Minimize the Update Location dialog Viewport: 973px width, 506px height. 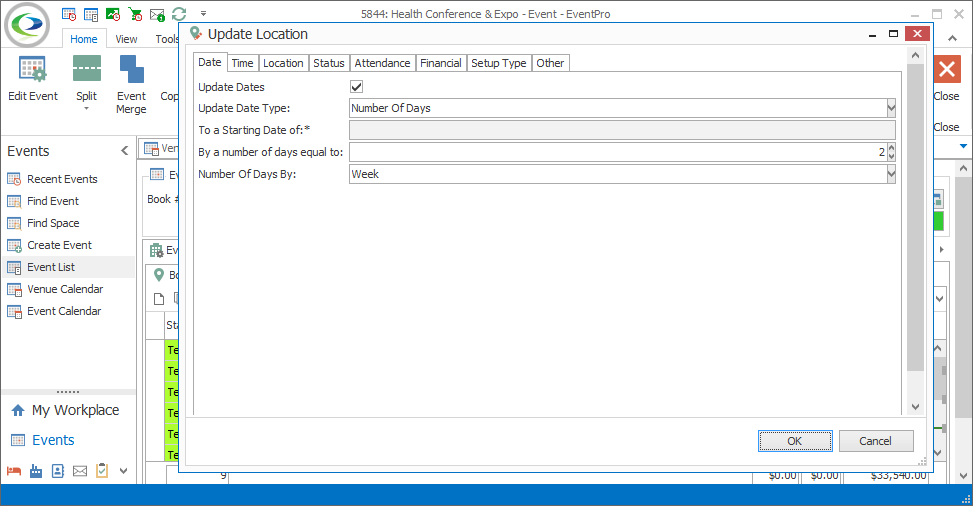(872, 34)
